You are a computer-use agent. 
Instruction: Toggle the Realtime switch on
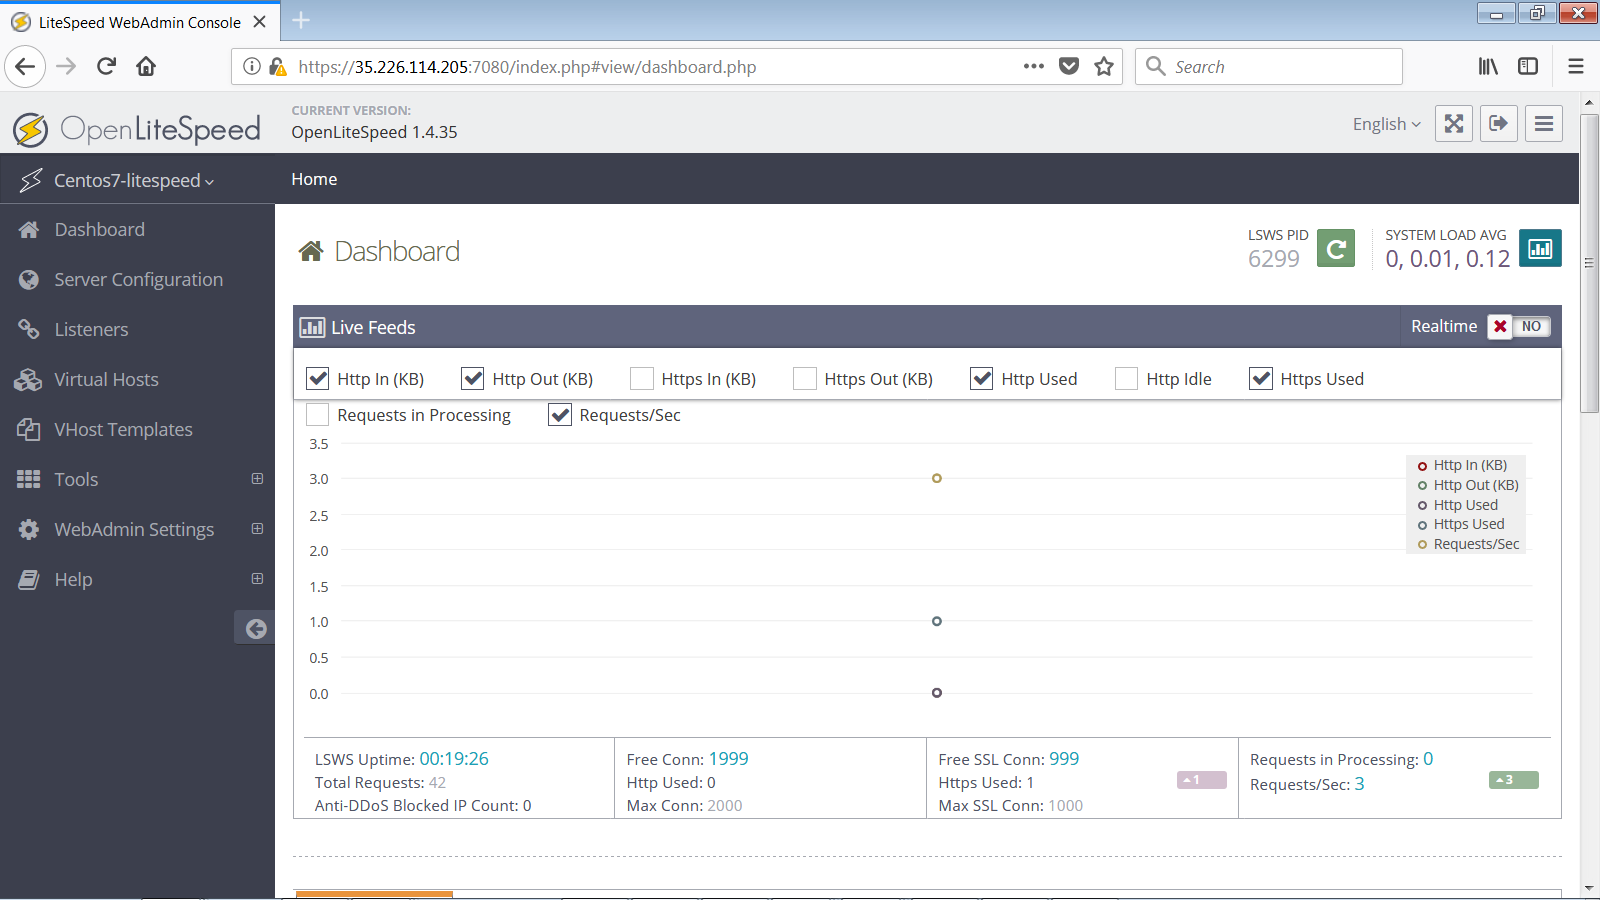click(1518, 327)
